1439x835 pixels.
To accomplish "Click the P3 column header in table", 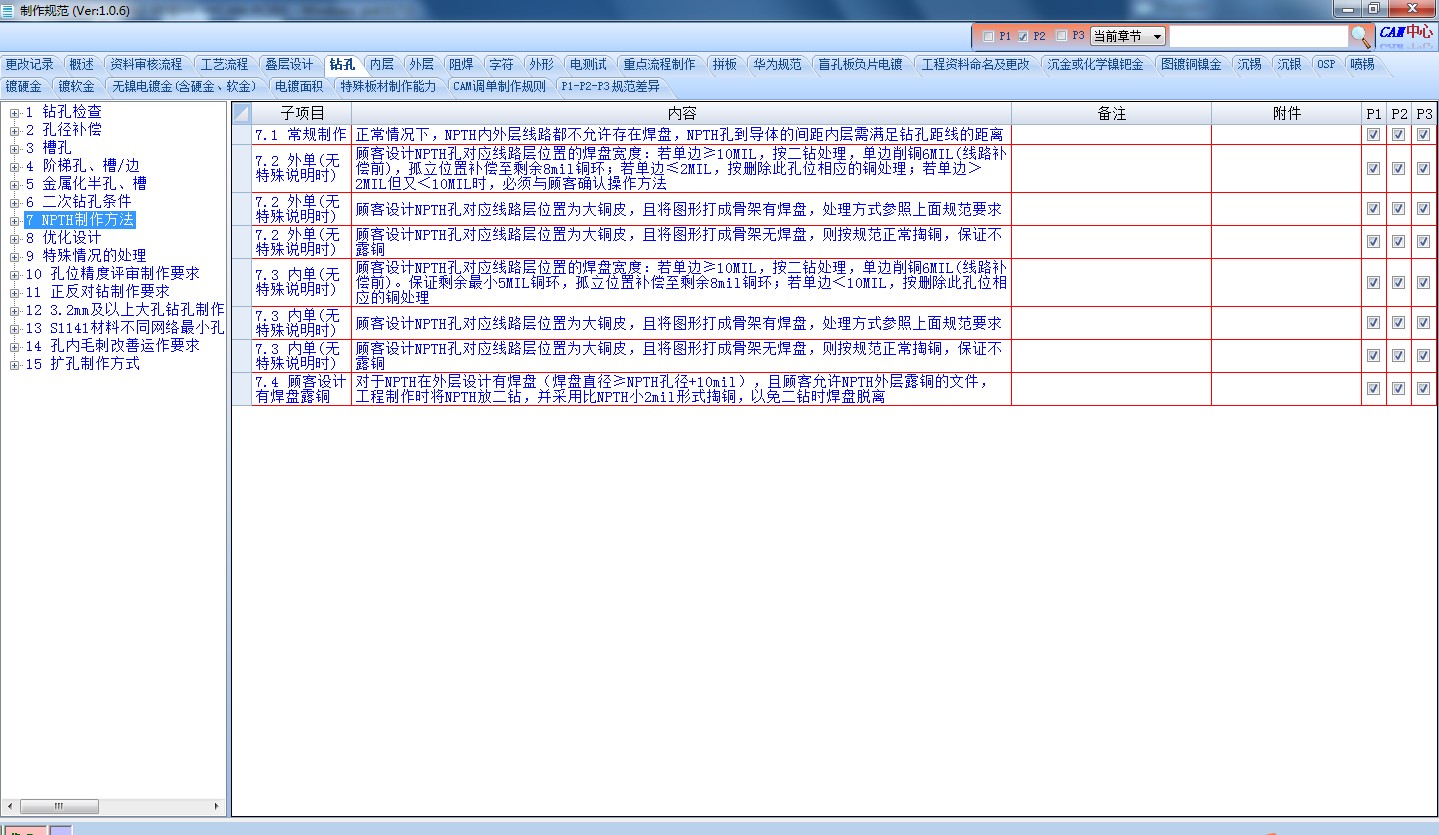I will [x=1424, y=114].
